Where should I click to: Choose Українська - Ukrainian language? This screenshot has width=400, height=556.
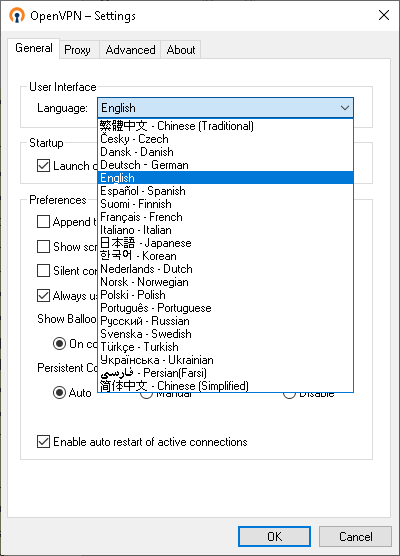[x=226, y=360]
